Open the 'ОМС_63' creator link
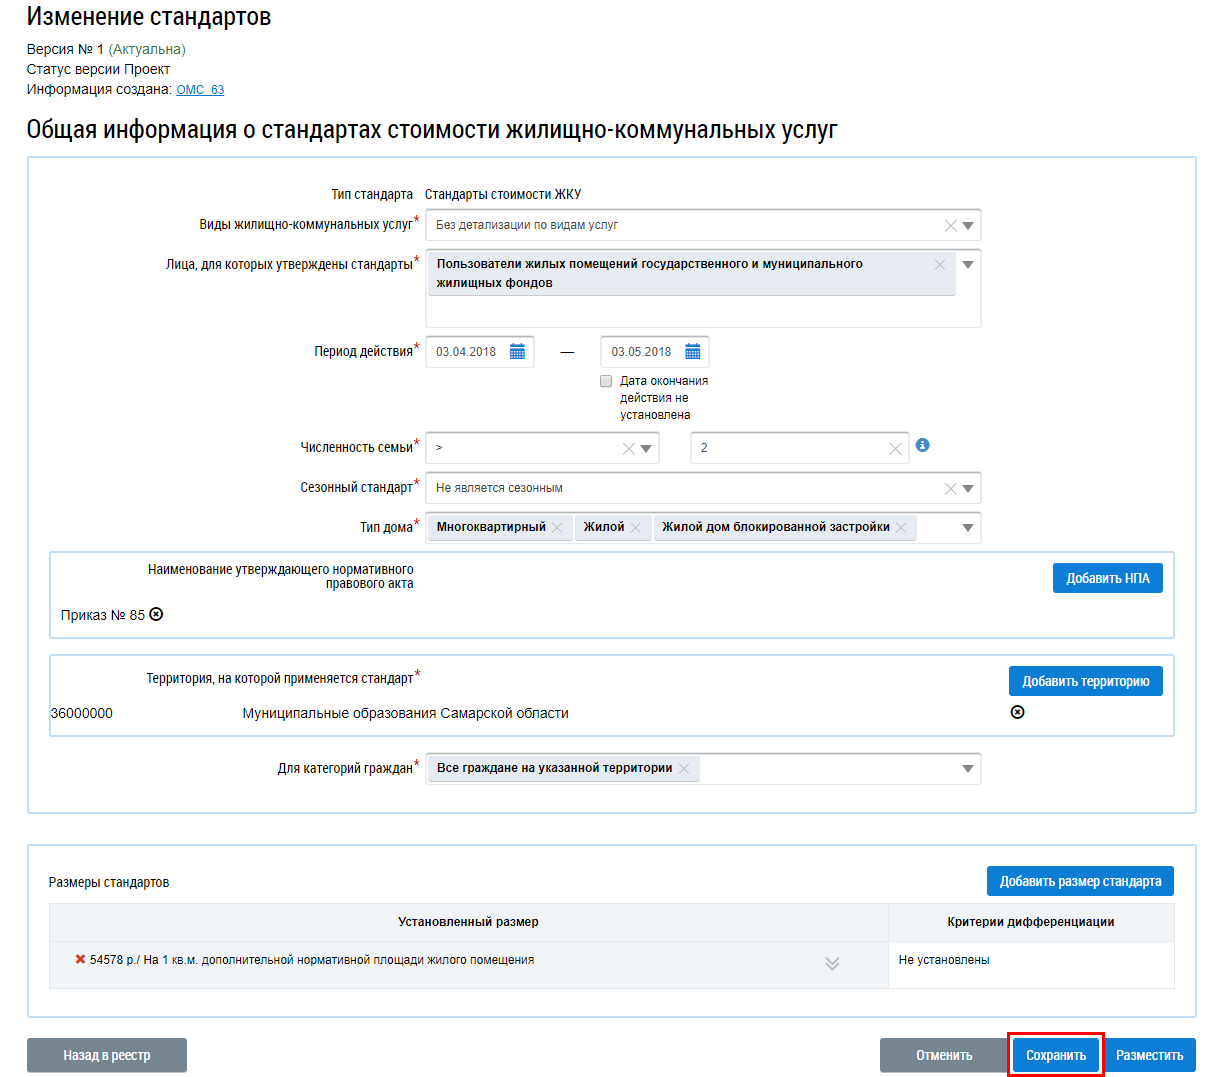 click(200, 90)
